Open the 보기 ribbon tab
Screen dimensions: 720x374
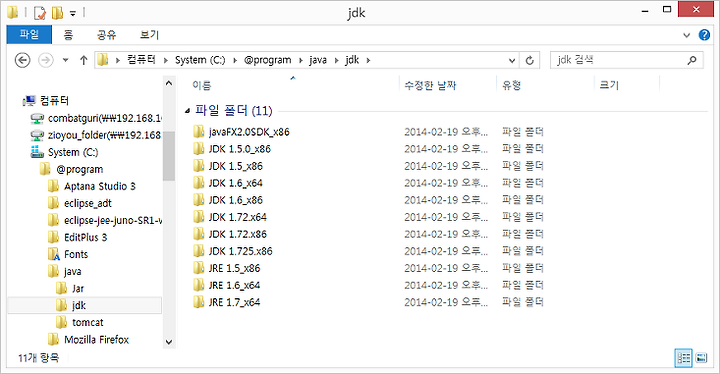[x=149, y=34]
